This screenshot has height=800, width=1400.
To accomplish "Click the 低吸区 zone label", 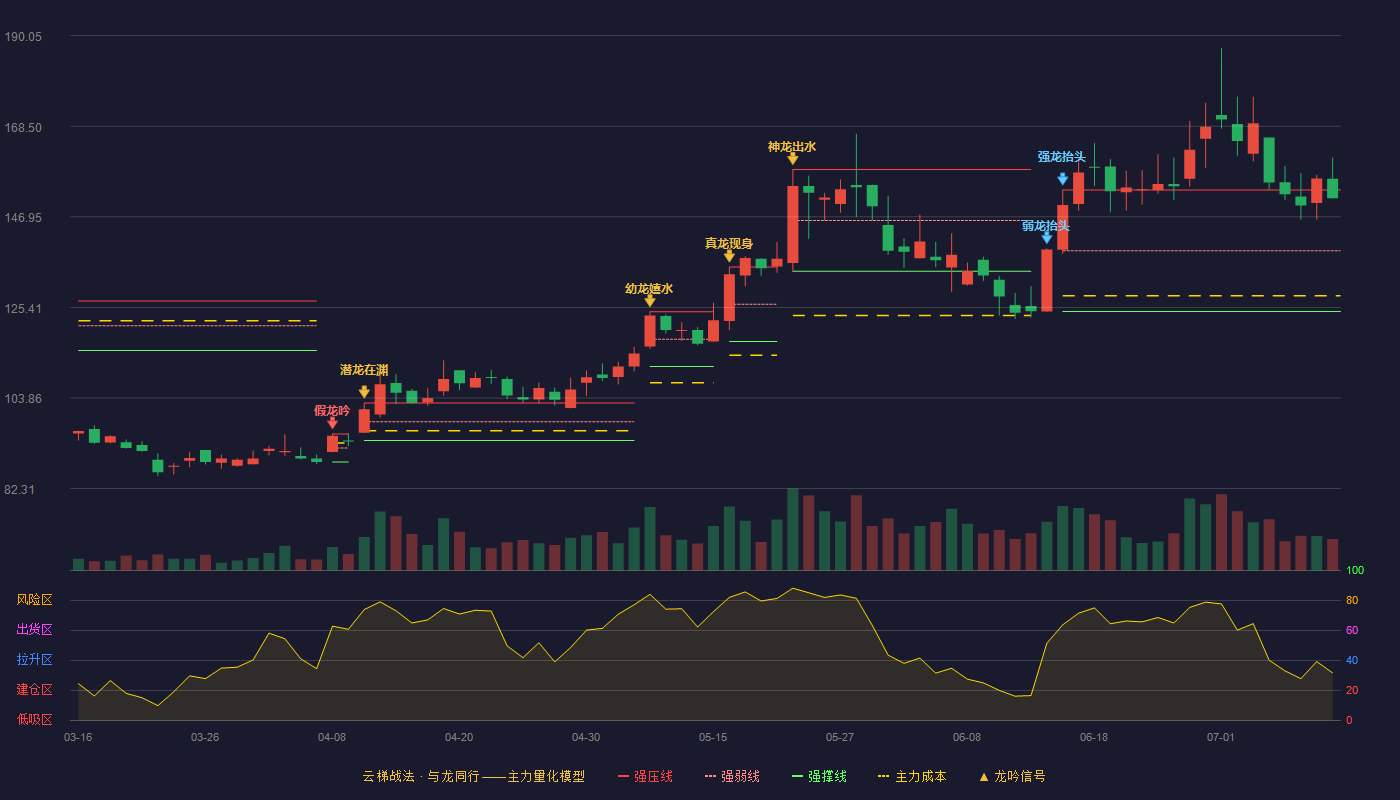I will point(34,719).
